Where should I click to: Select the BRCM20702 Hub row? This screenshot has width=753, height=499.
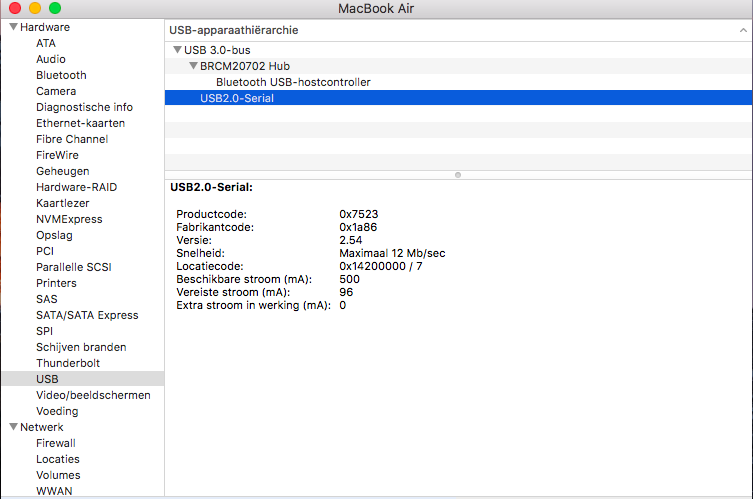click(x=458, y=66)
